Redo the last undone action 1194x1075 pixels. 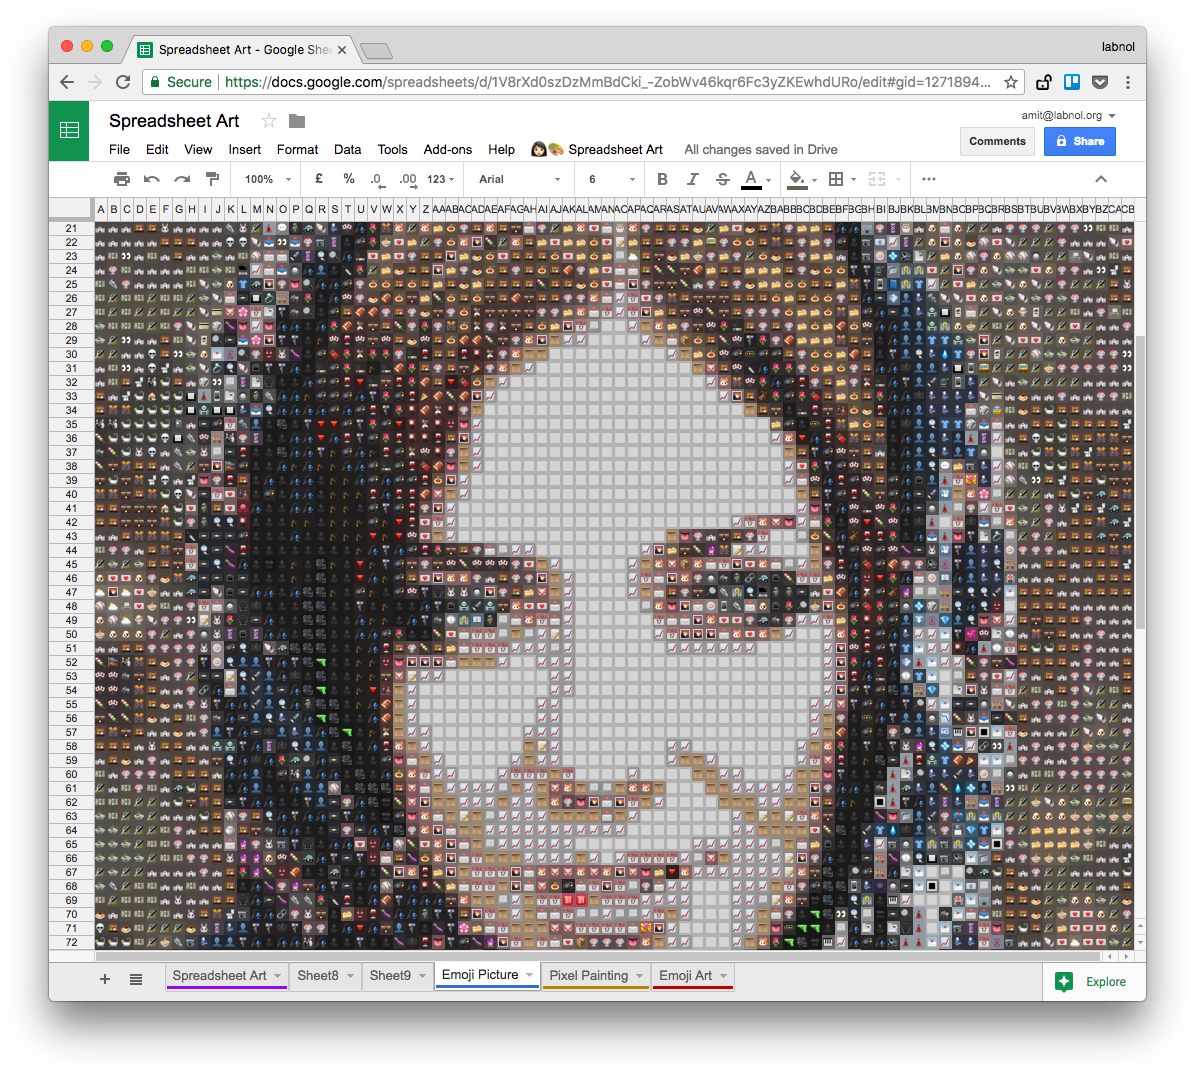click(182, 179)
